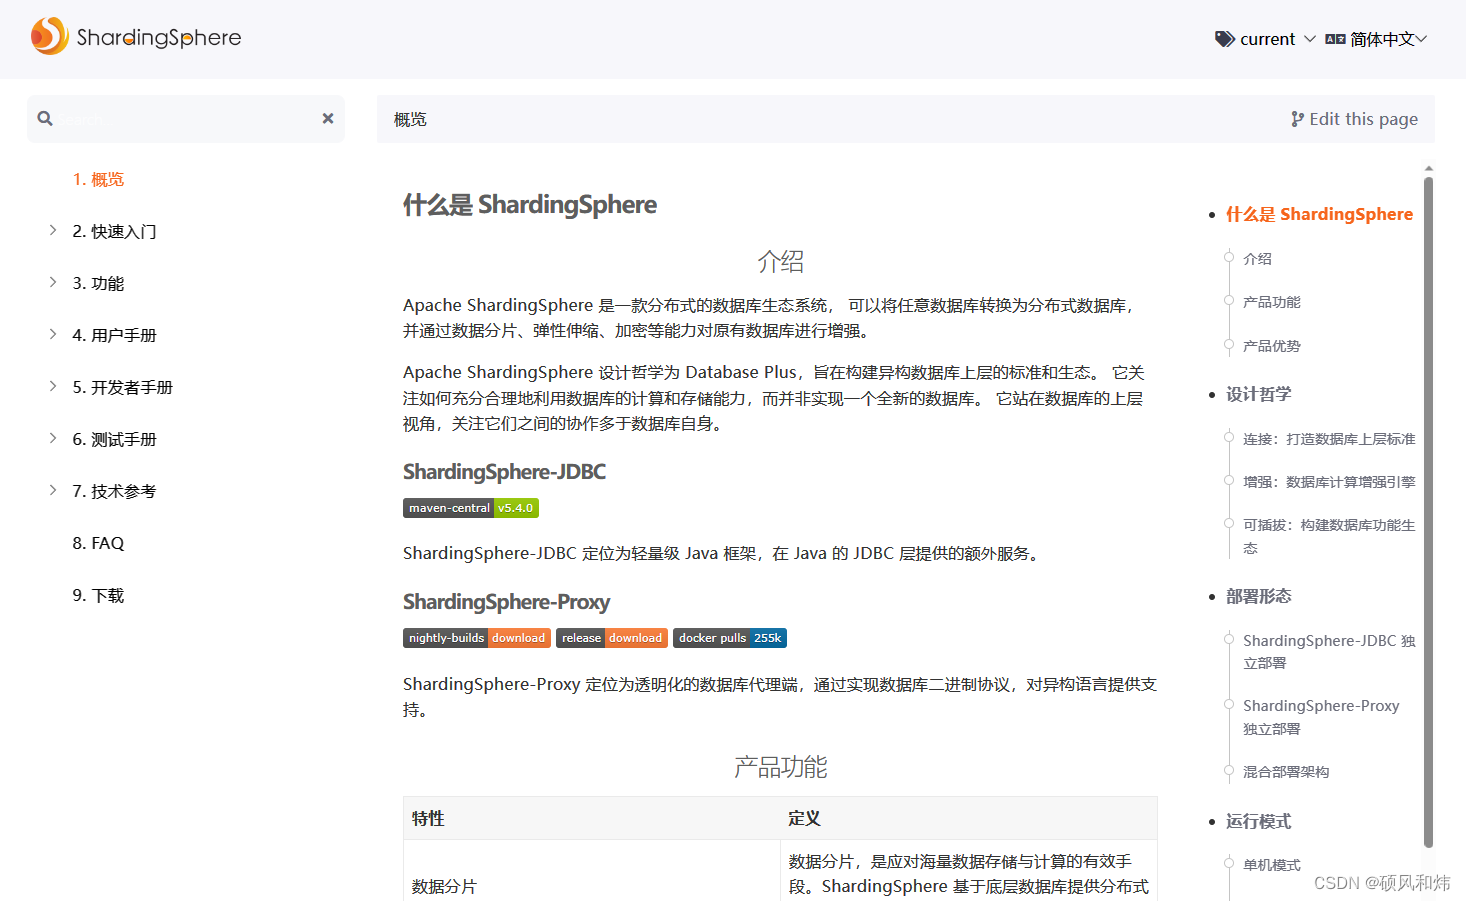Expand the 4. 用户手册 chevron
The width and height of the screenshot is (1466, 901).
point(53,335)
